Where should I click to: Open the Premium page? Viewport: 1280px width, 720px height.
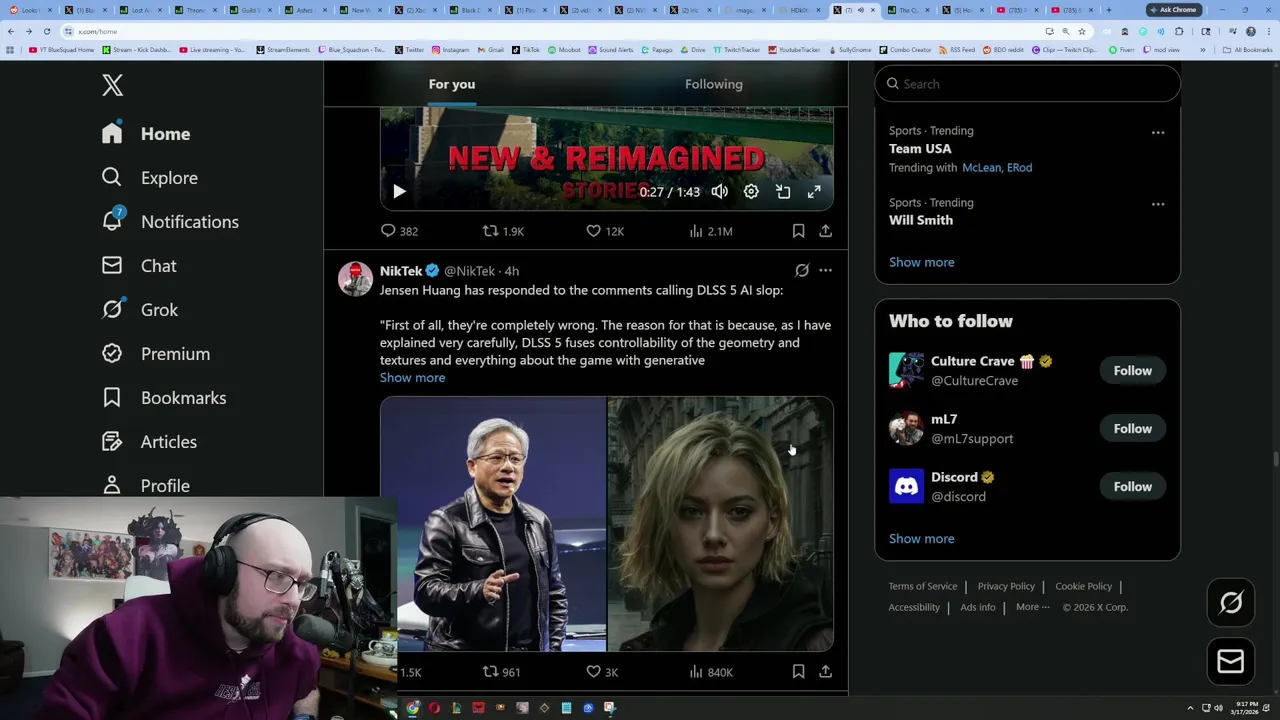coord(156,354)
